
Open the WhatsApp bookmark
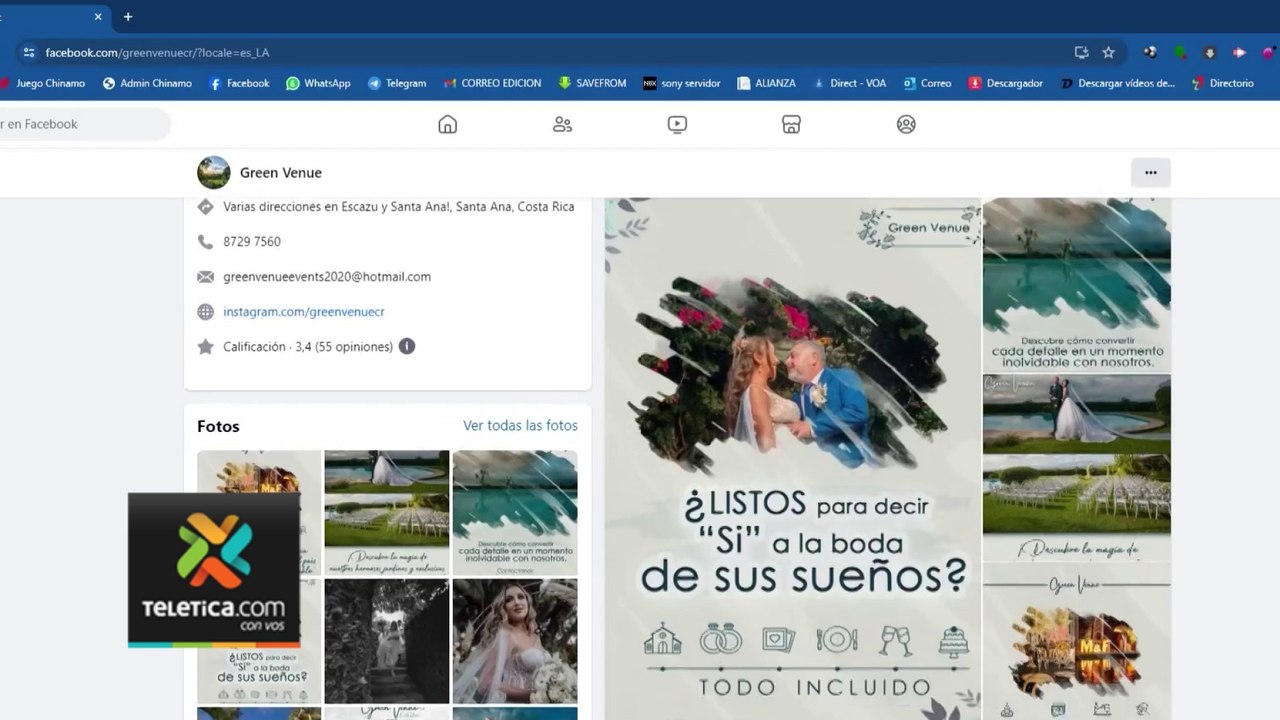318,84
